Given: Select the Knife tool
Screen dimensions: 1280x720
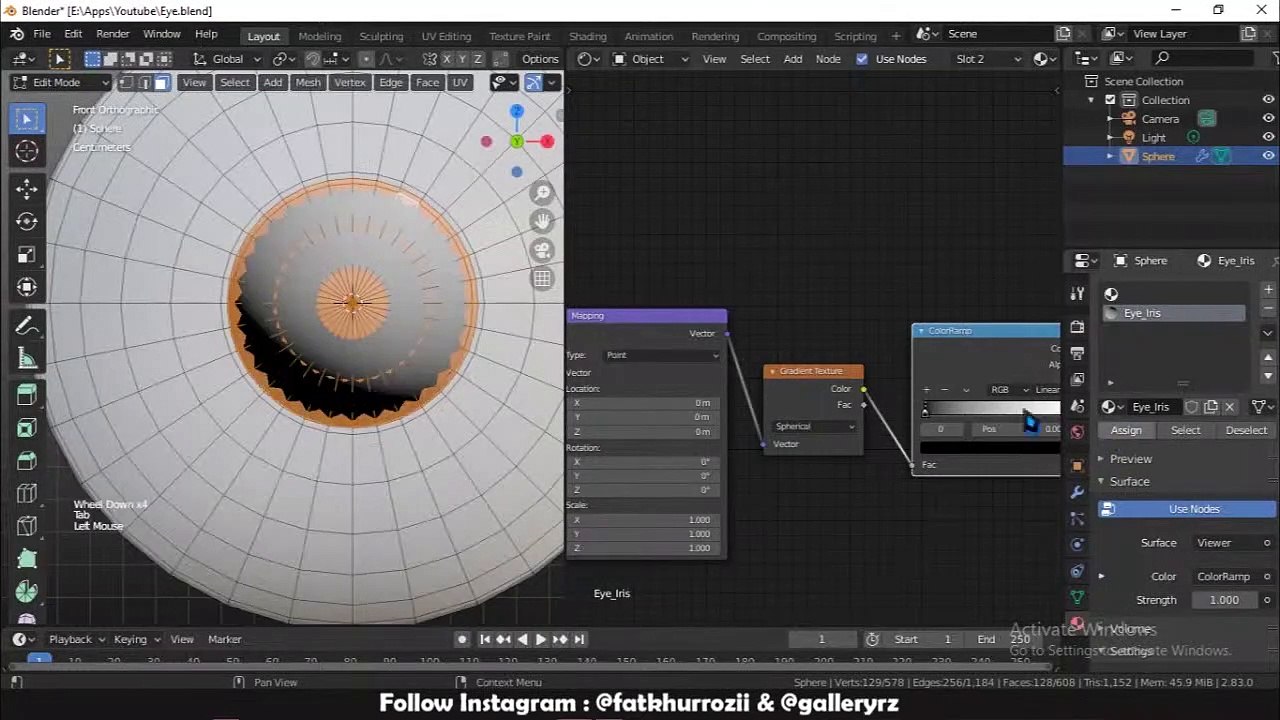Looking at the screenshot, I should [27, 527].
